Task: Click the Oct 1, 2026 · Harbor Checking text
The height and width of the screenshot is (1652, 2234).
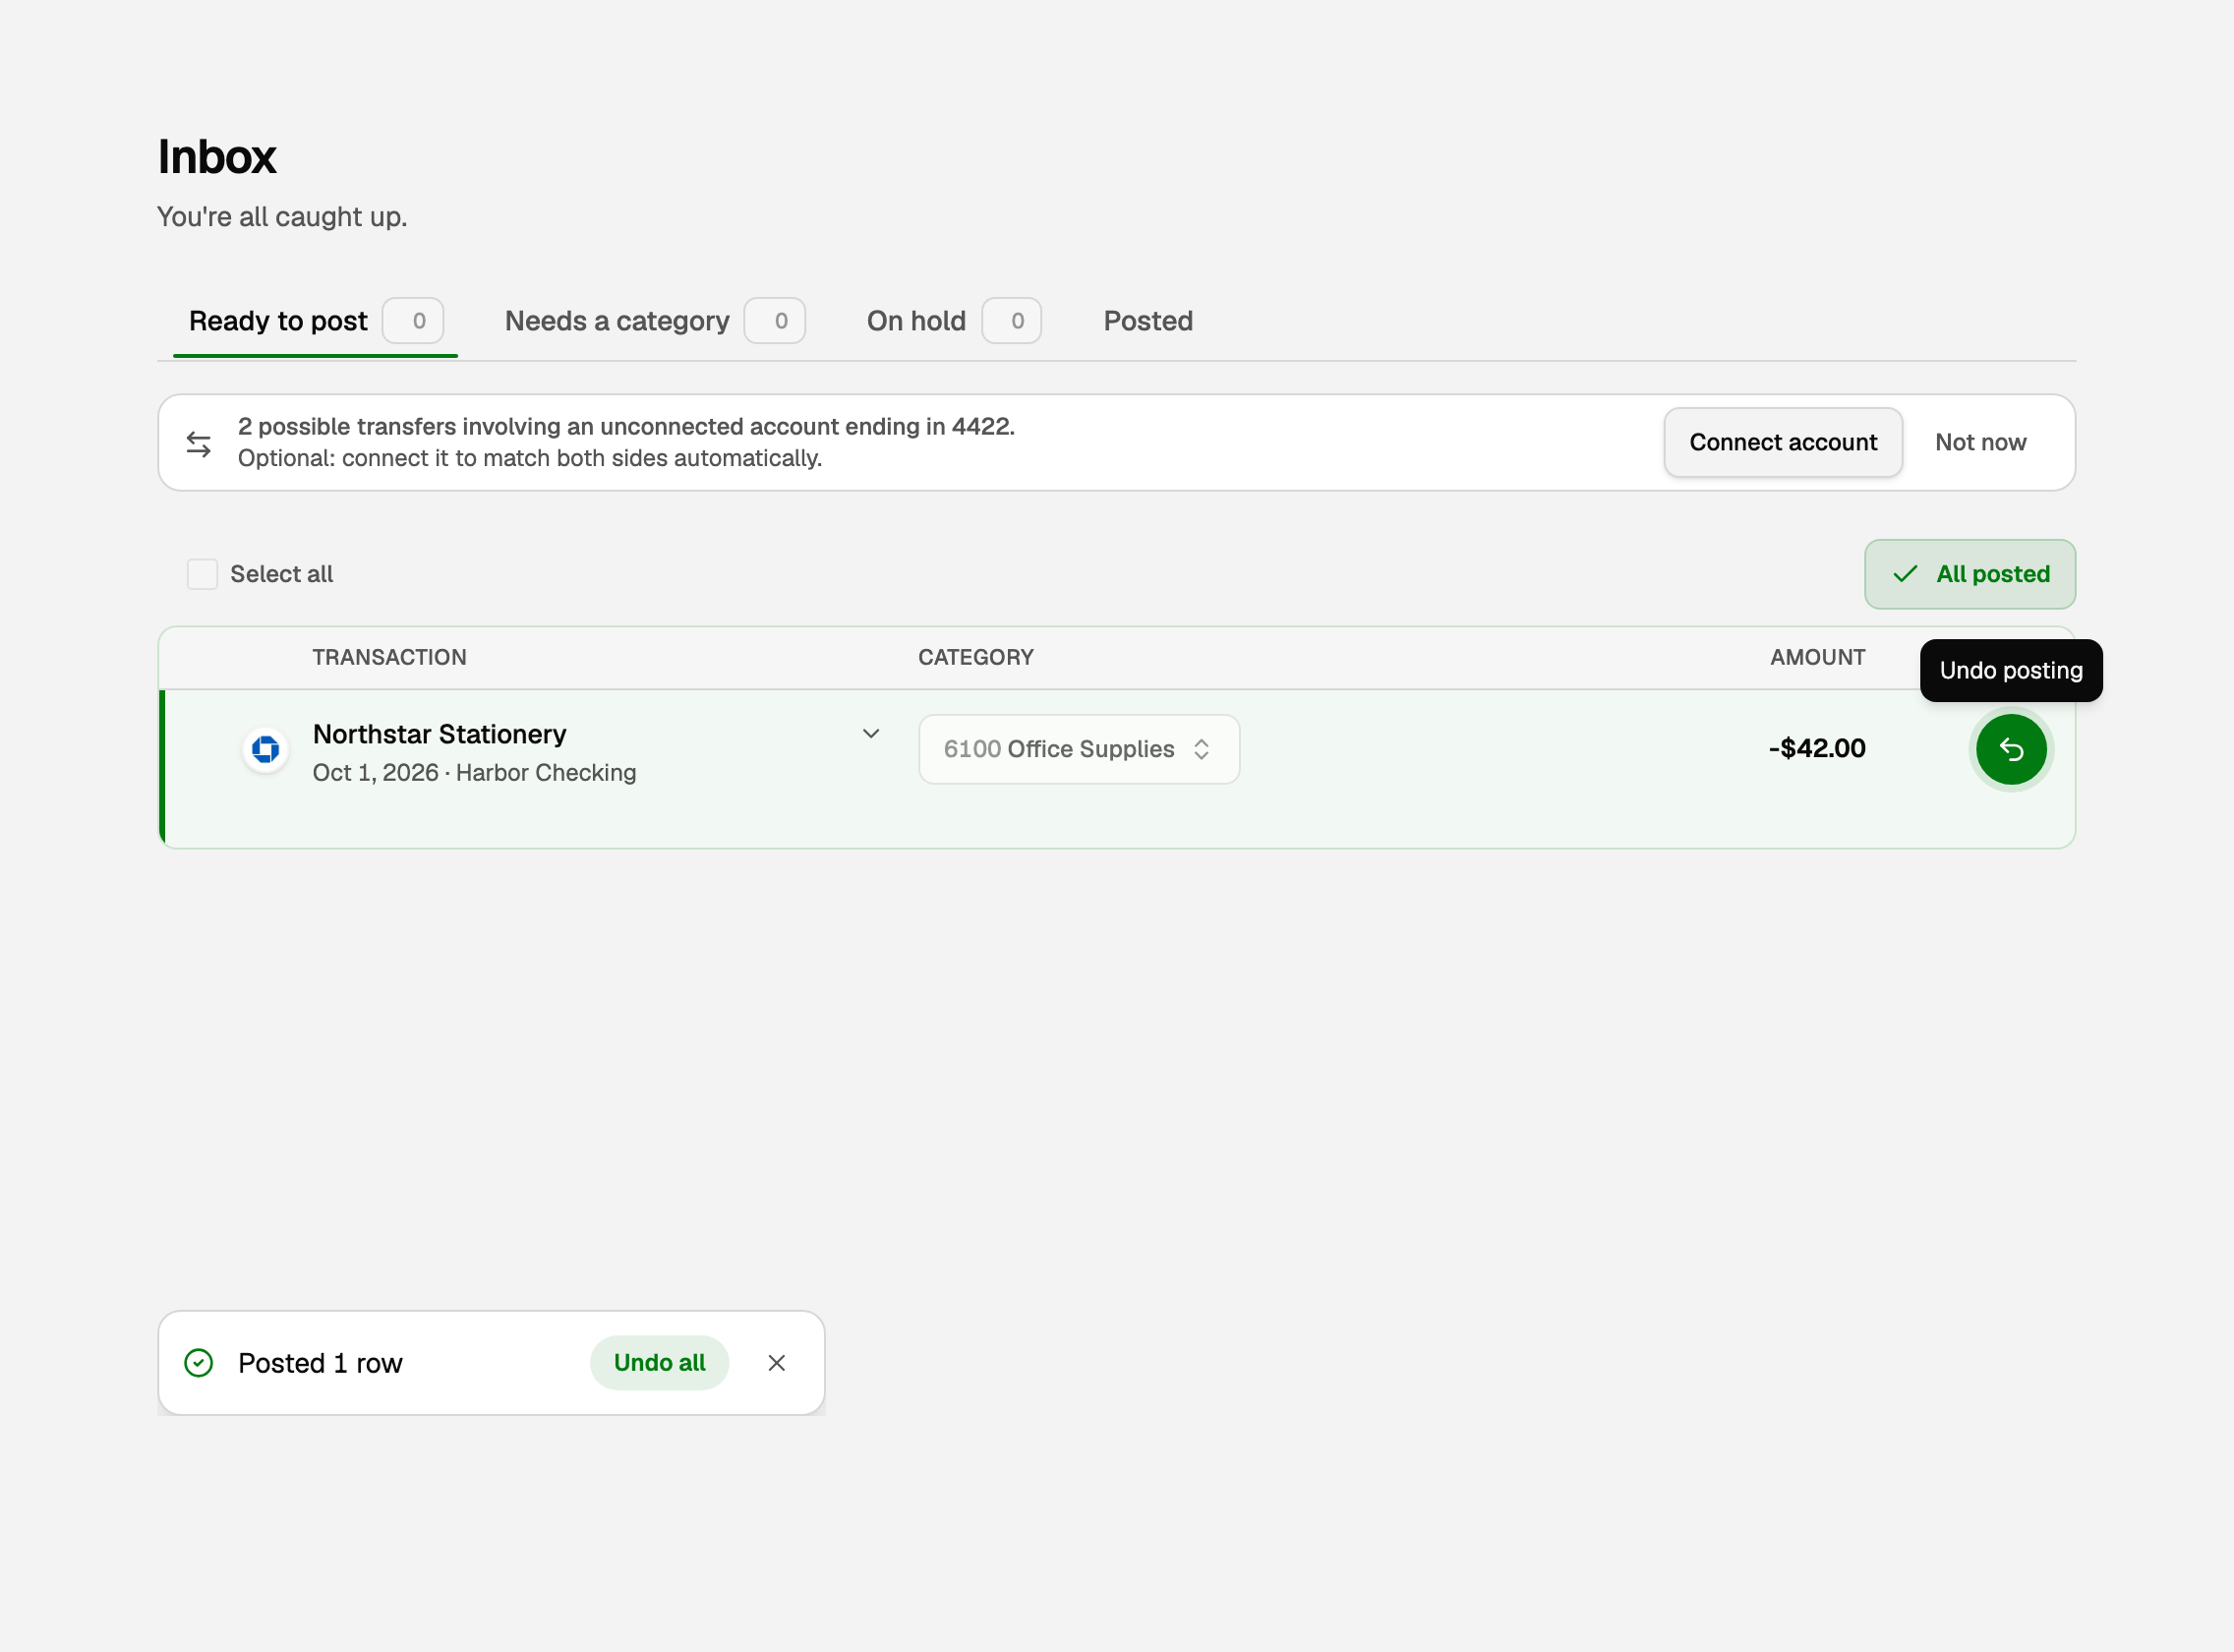Action: tap(474, 773)
